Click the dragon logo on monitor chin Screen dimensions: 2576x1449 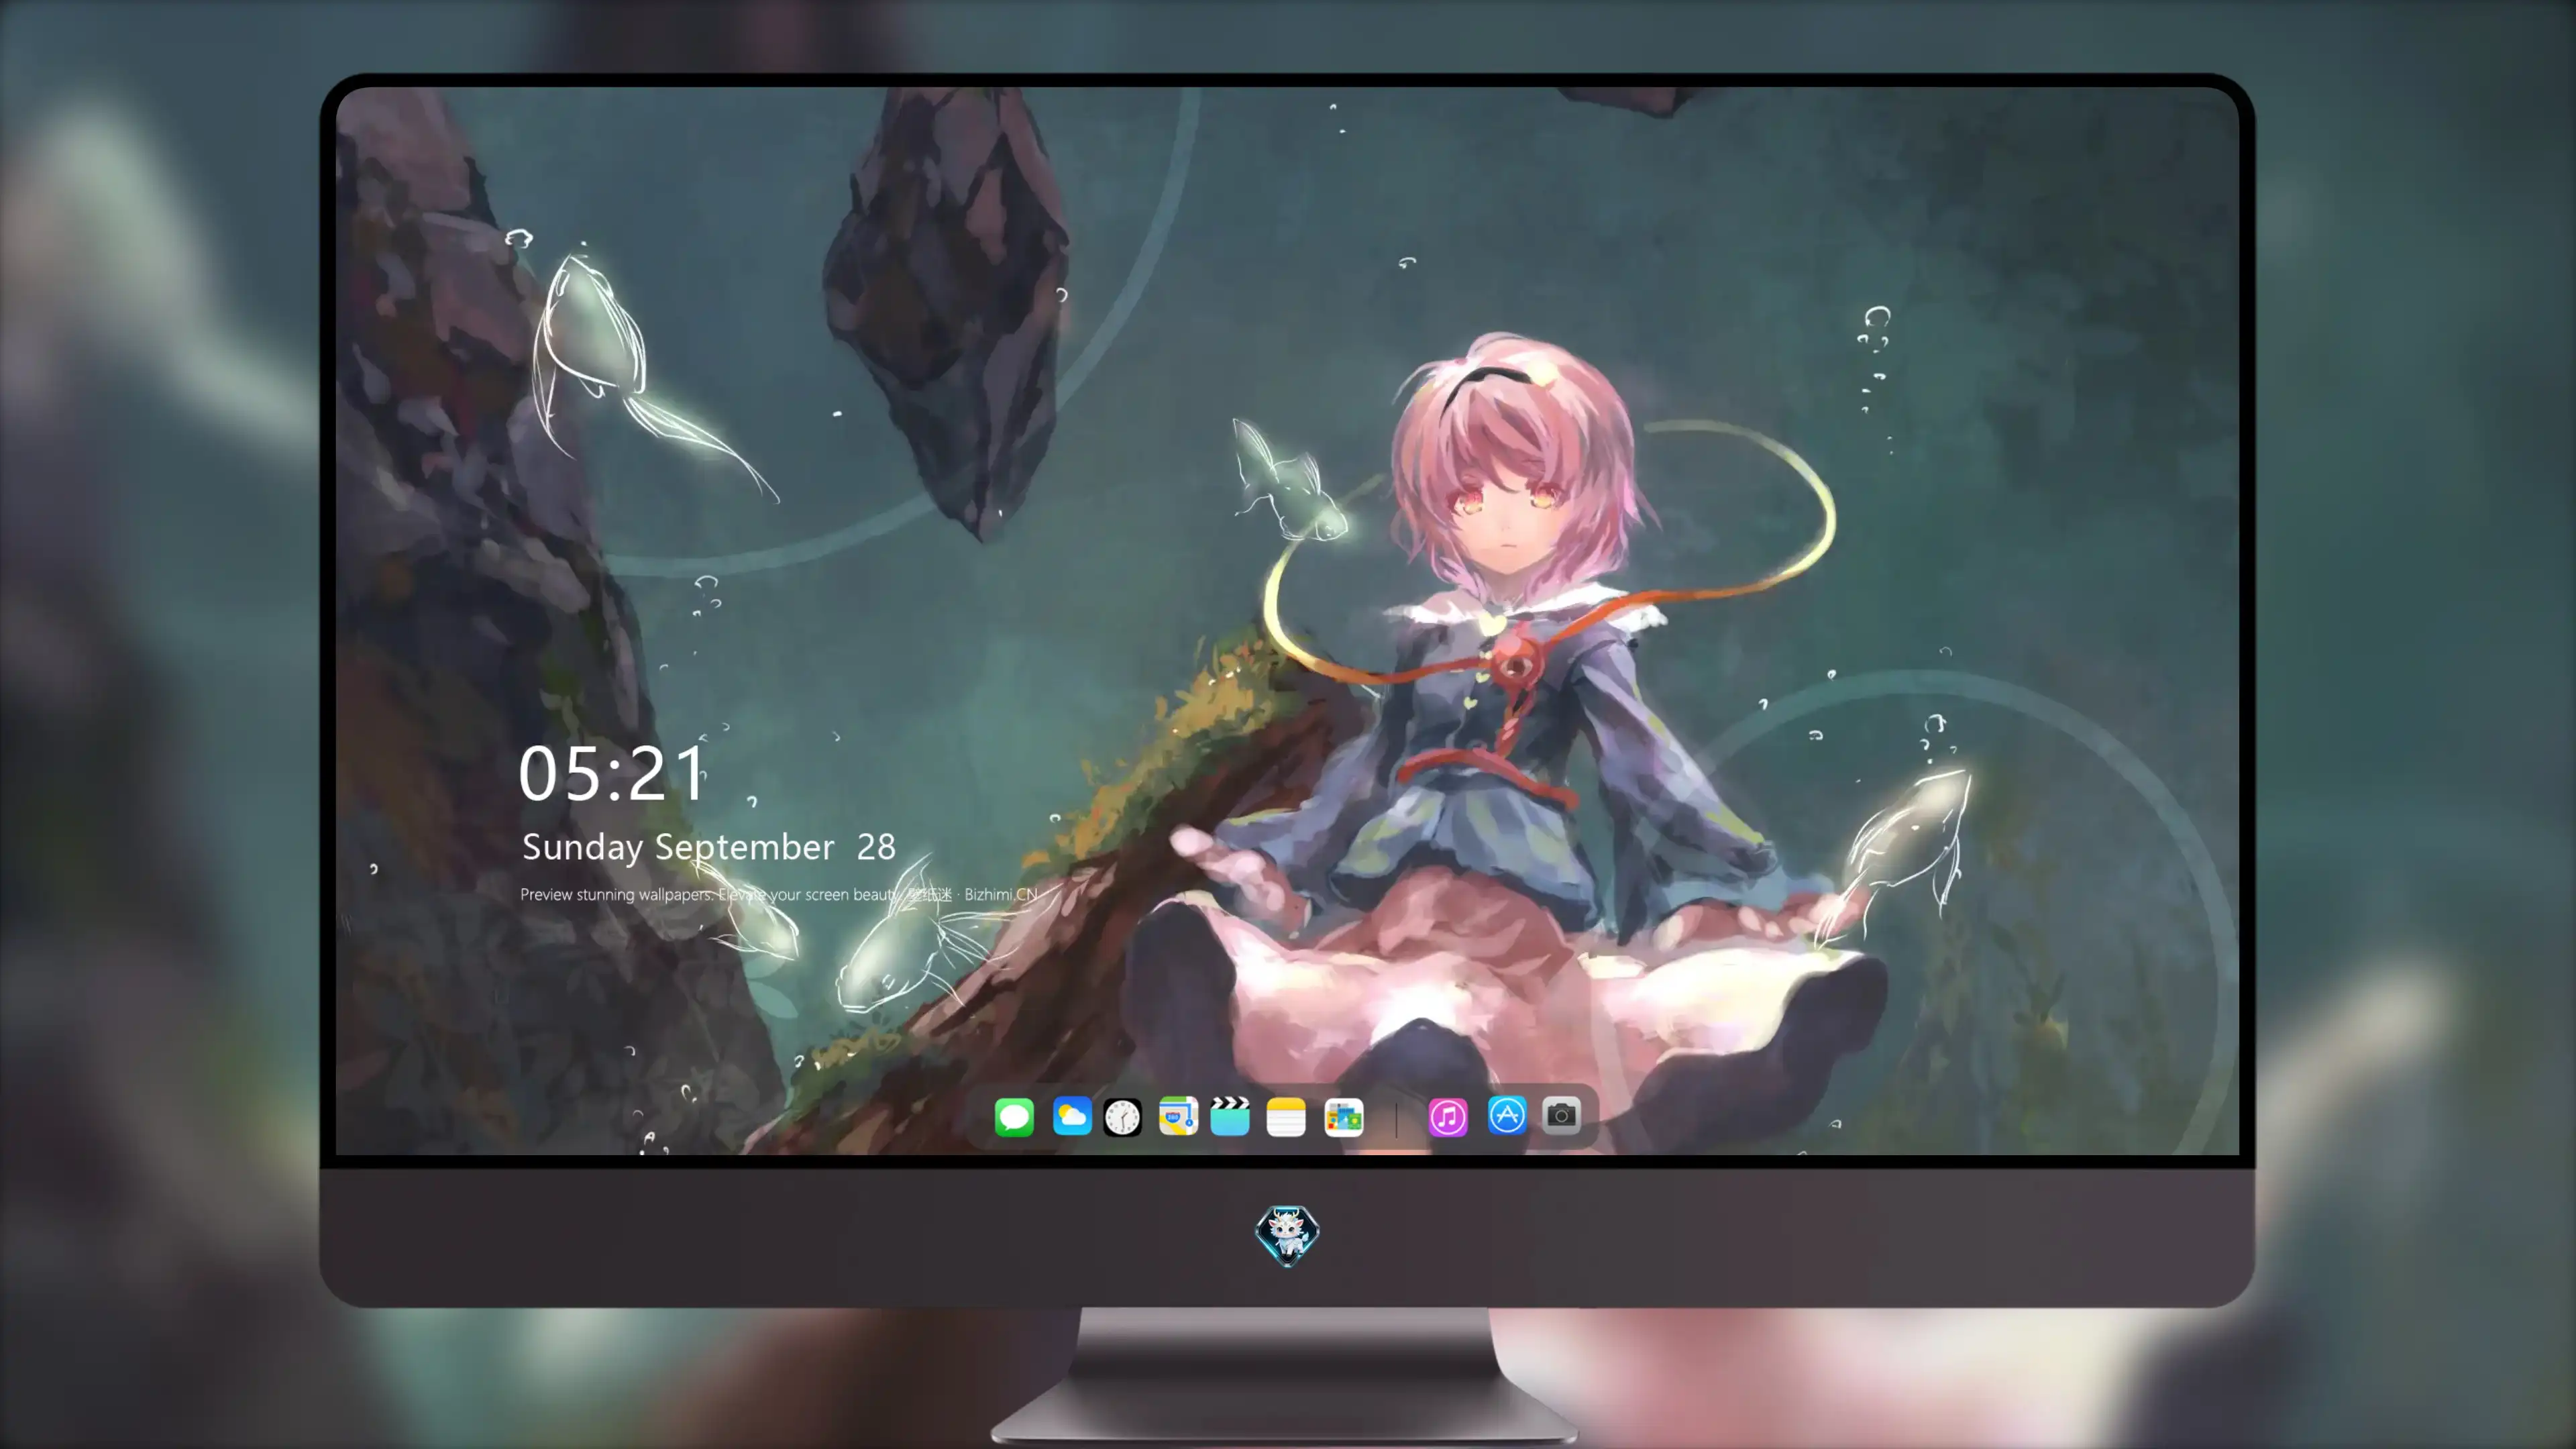click(1287, 1235)
